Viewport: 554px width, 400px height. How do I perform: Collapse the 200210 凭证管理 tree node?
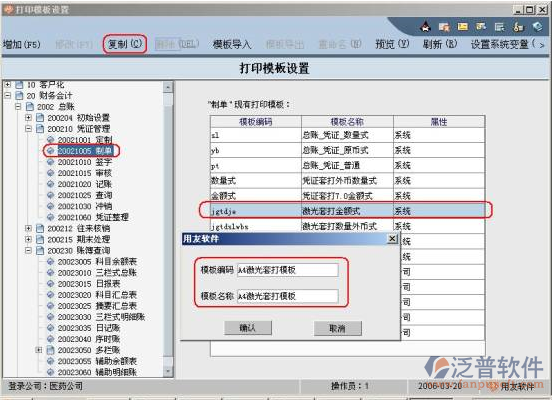point(29,129)
